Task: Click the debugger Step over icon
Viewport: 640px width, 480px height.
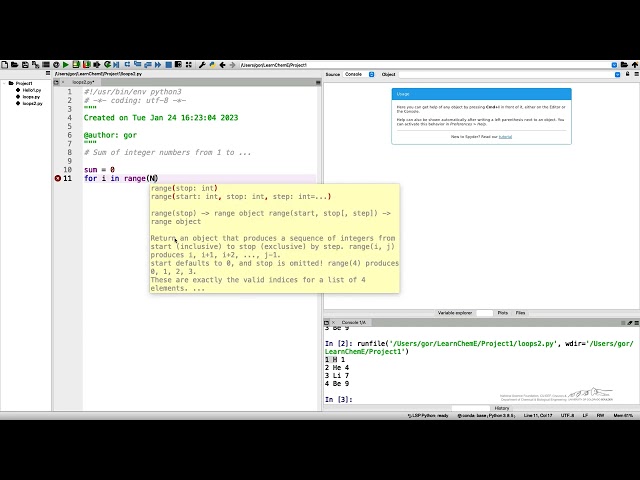Action: [127, 64]
